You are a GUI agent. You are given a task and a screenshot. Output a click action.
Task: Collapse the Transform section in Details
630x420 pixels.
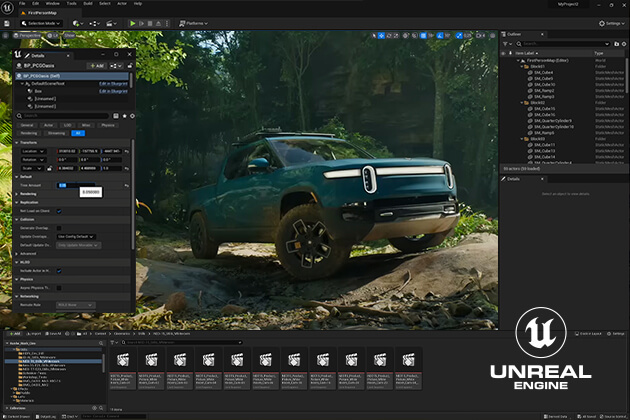[x=17, y=143]
